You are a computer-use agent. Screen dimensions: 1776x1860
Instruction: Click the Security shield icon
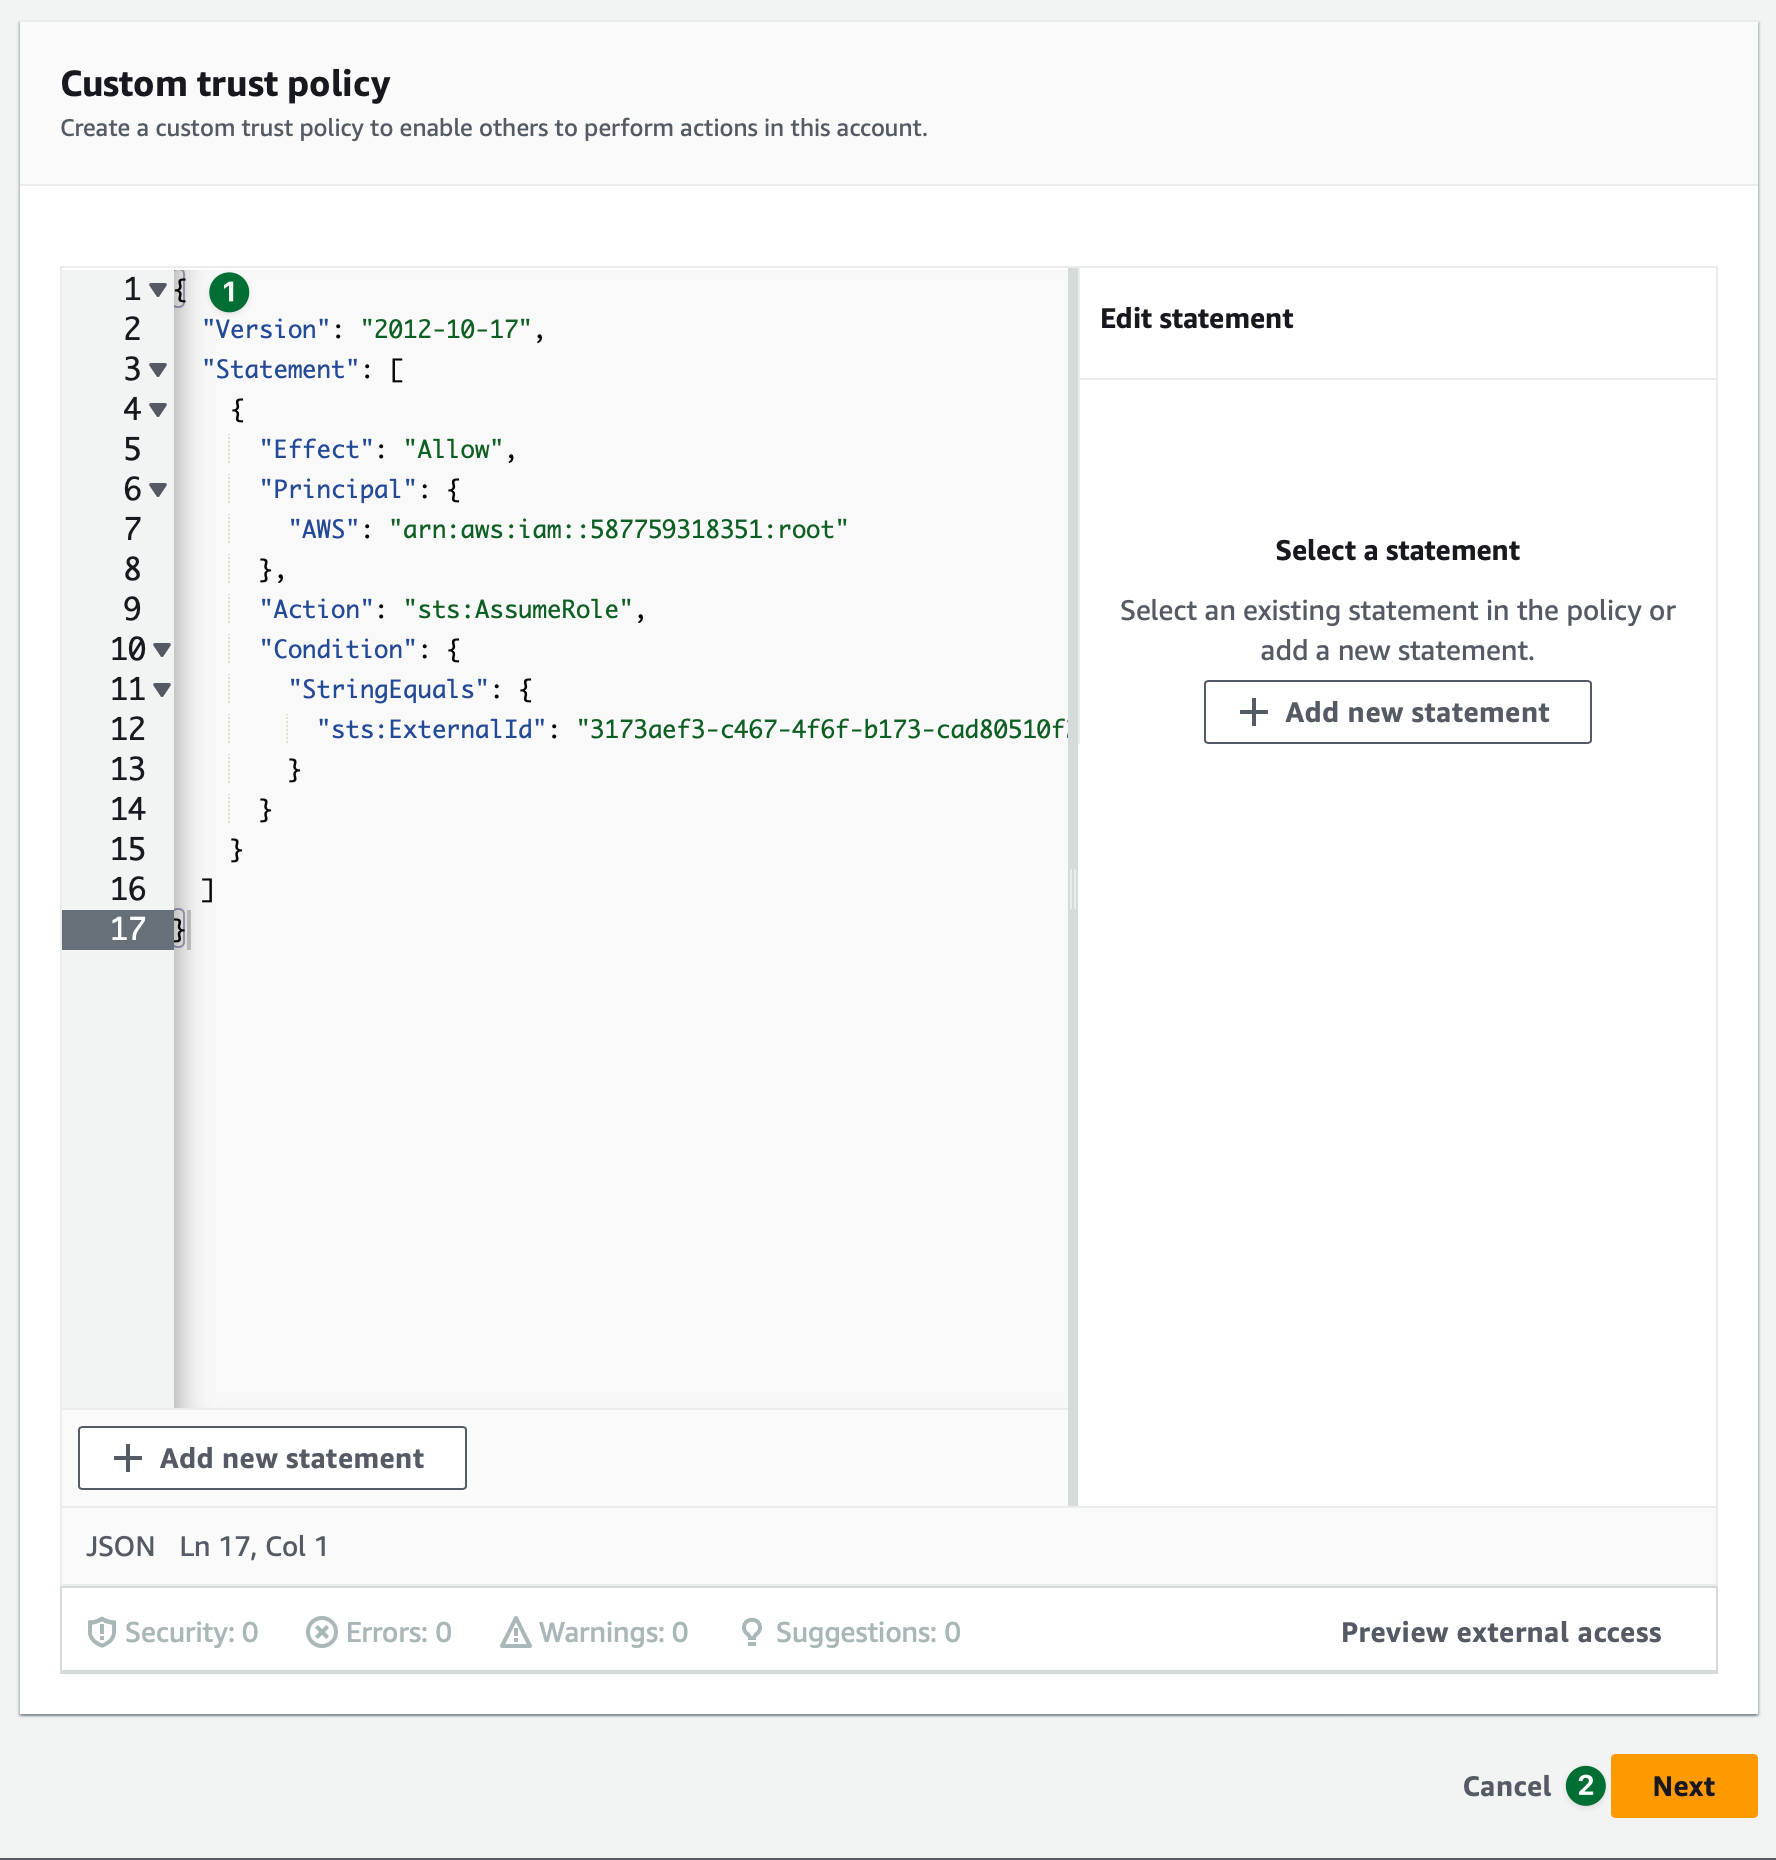click(x=101, y=1632)
